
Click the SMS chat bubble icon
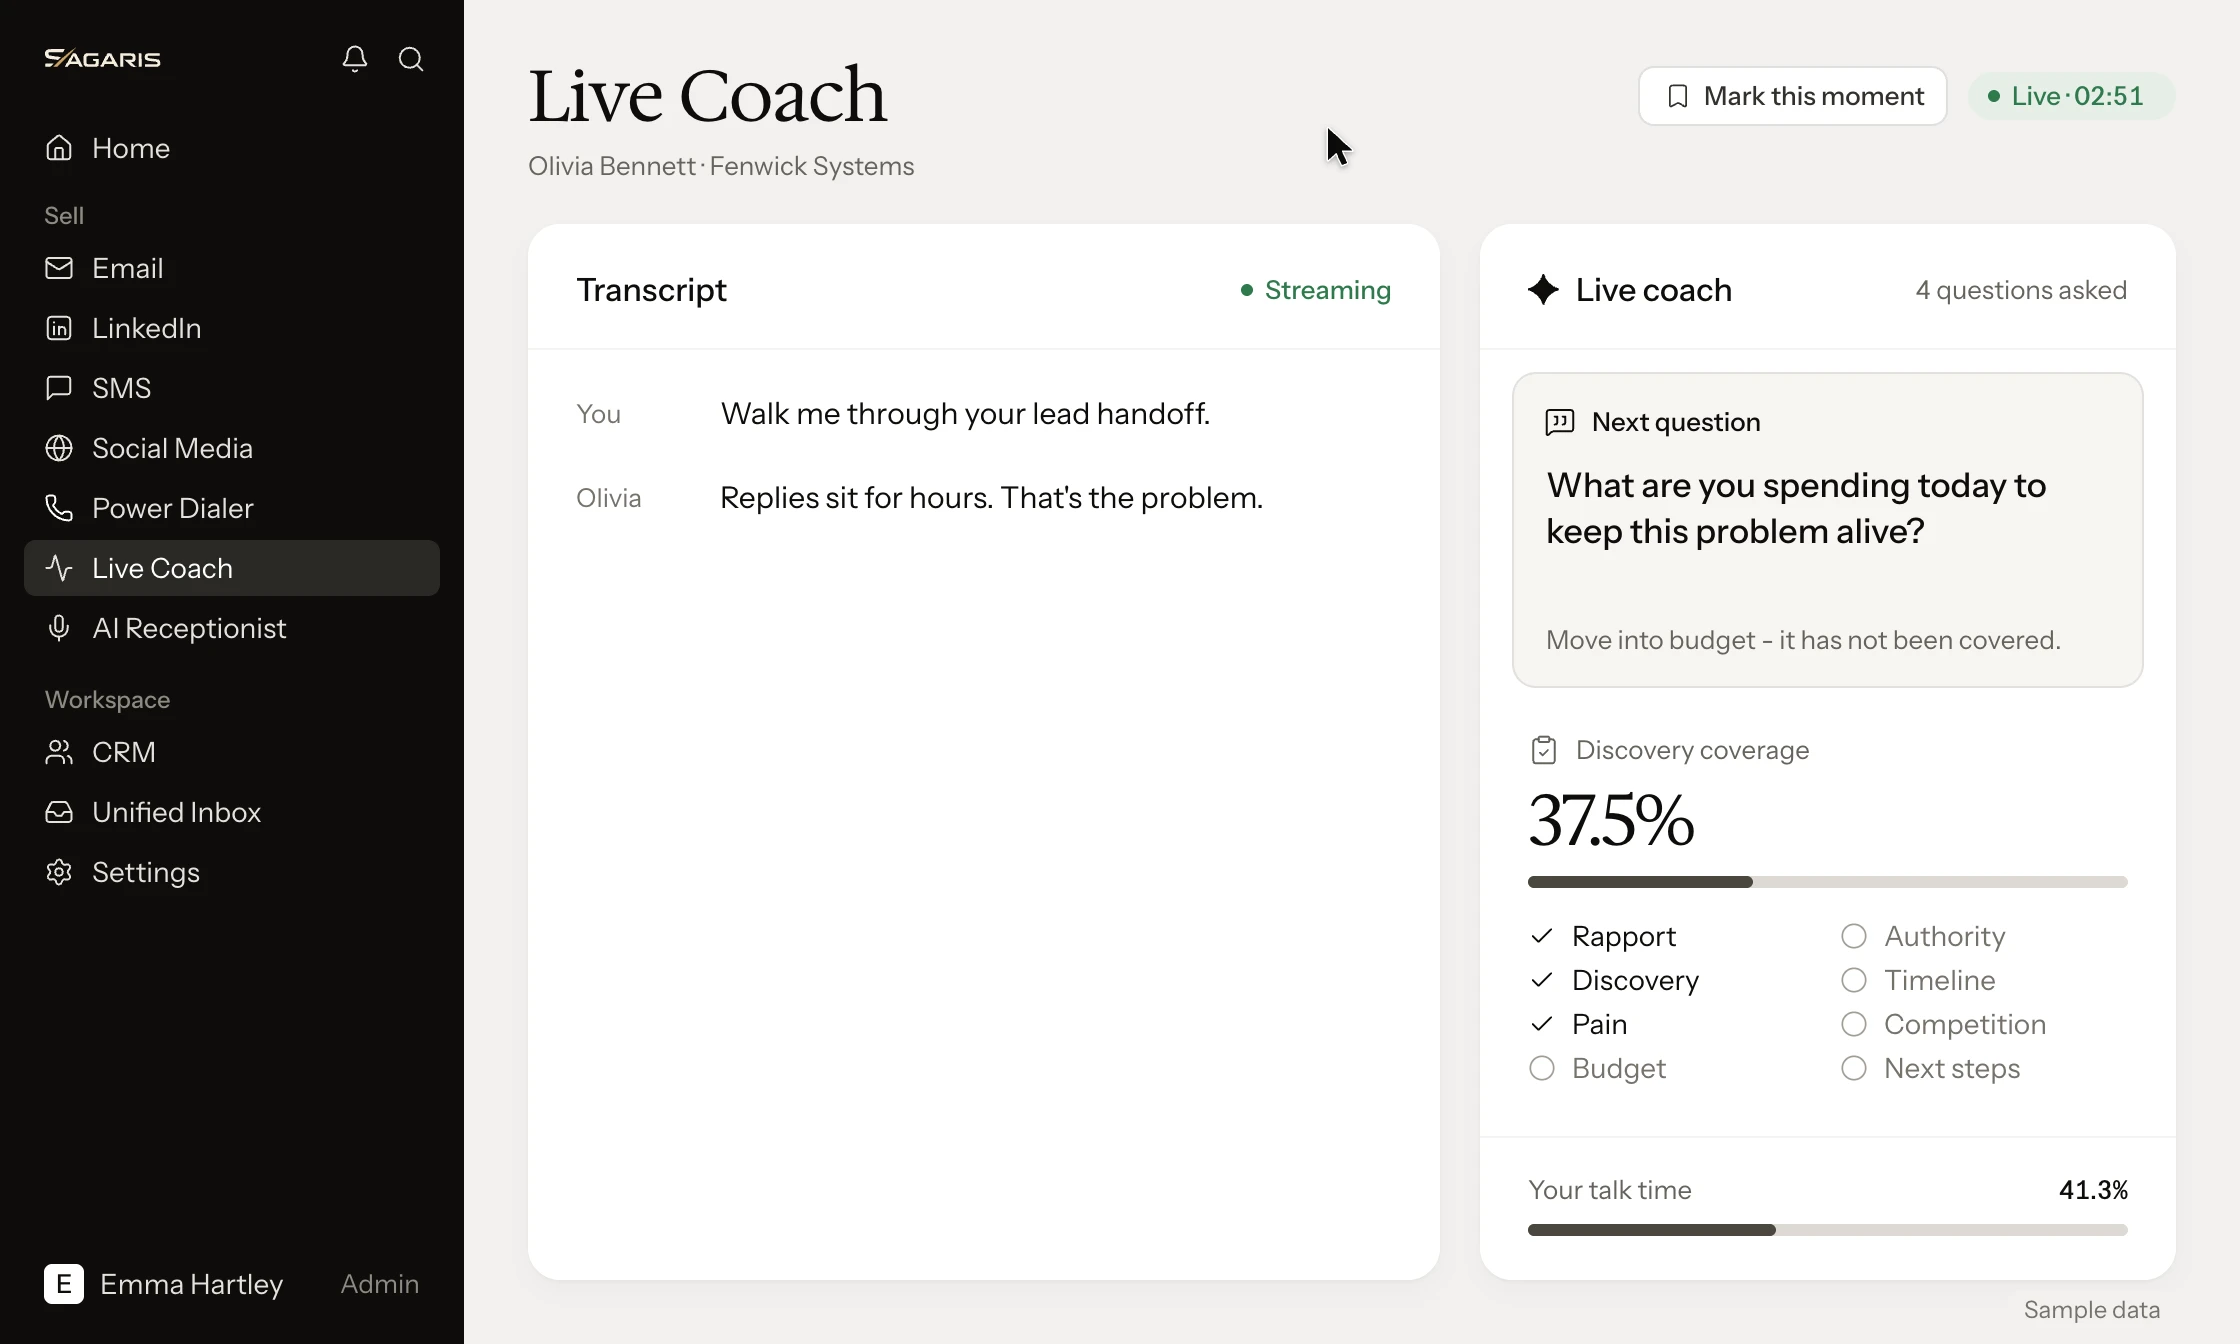click(x=59, y=388)
